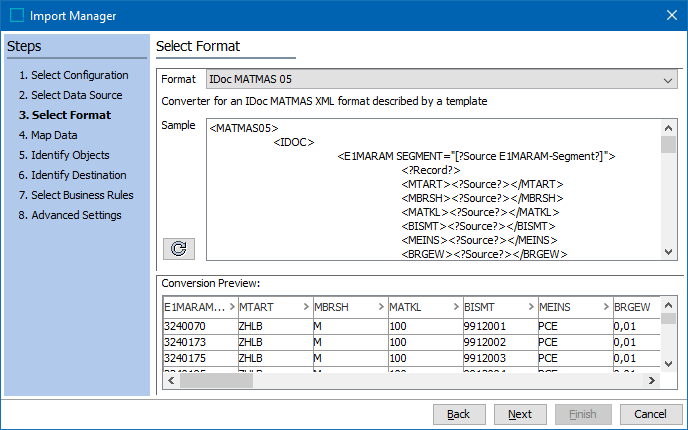Expand the BISMT column header arrow
Image resolution: width=688 pixels, height=430 pixels.
[531, 307]
